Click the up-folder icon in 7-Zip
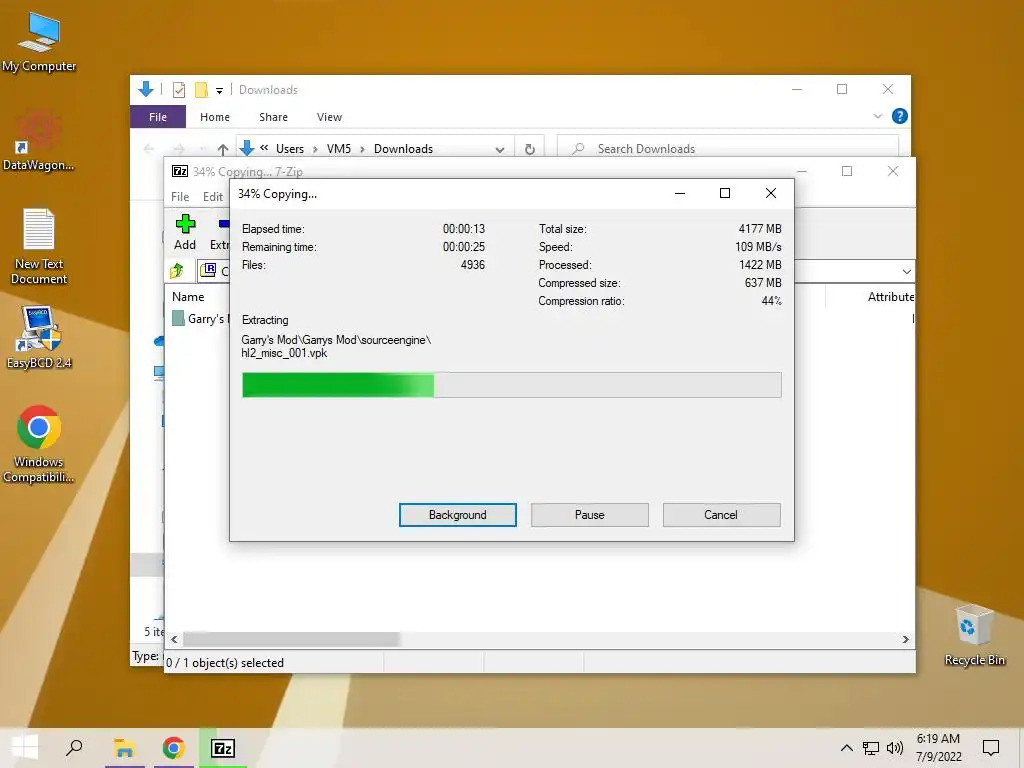 tap(177, 270)
